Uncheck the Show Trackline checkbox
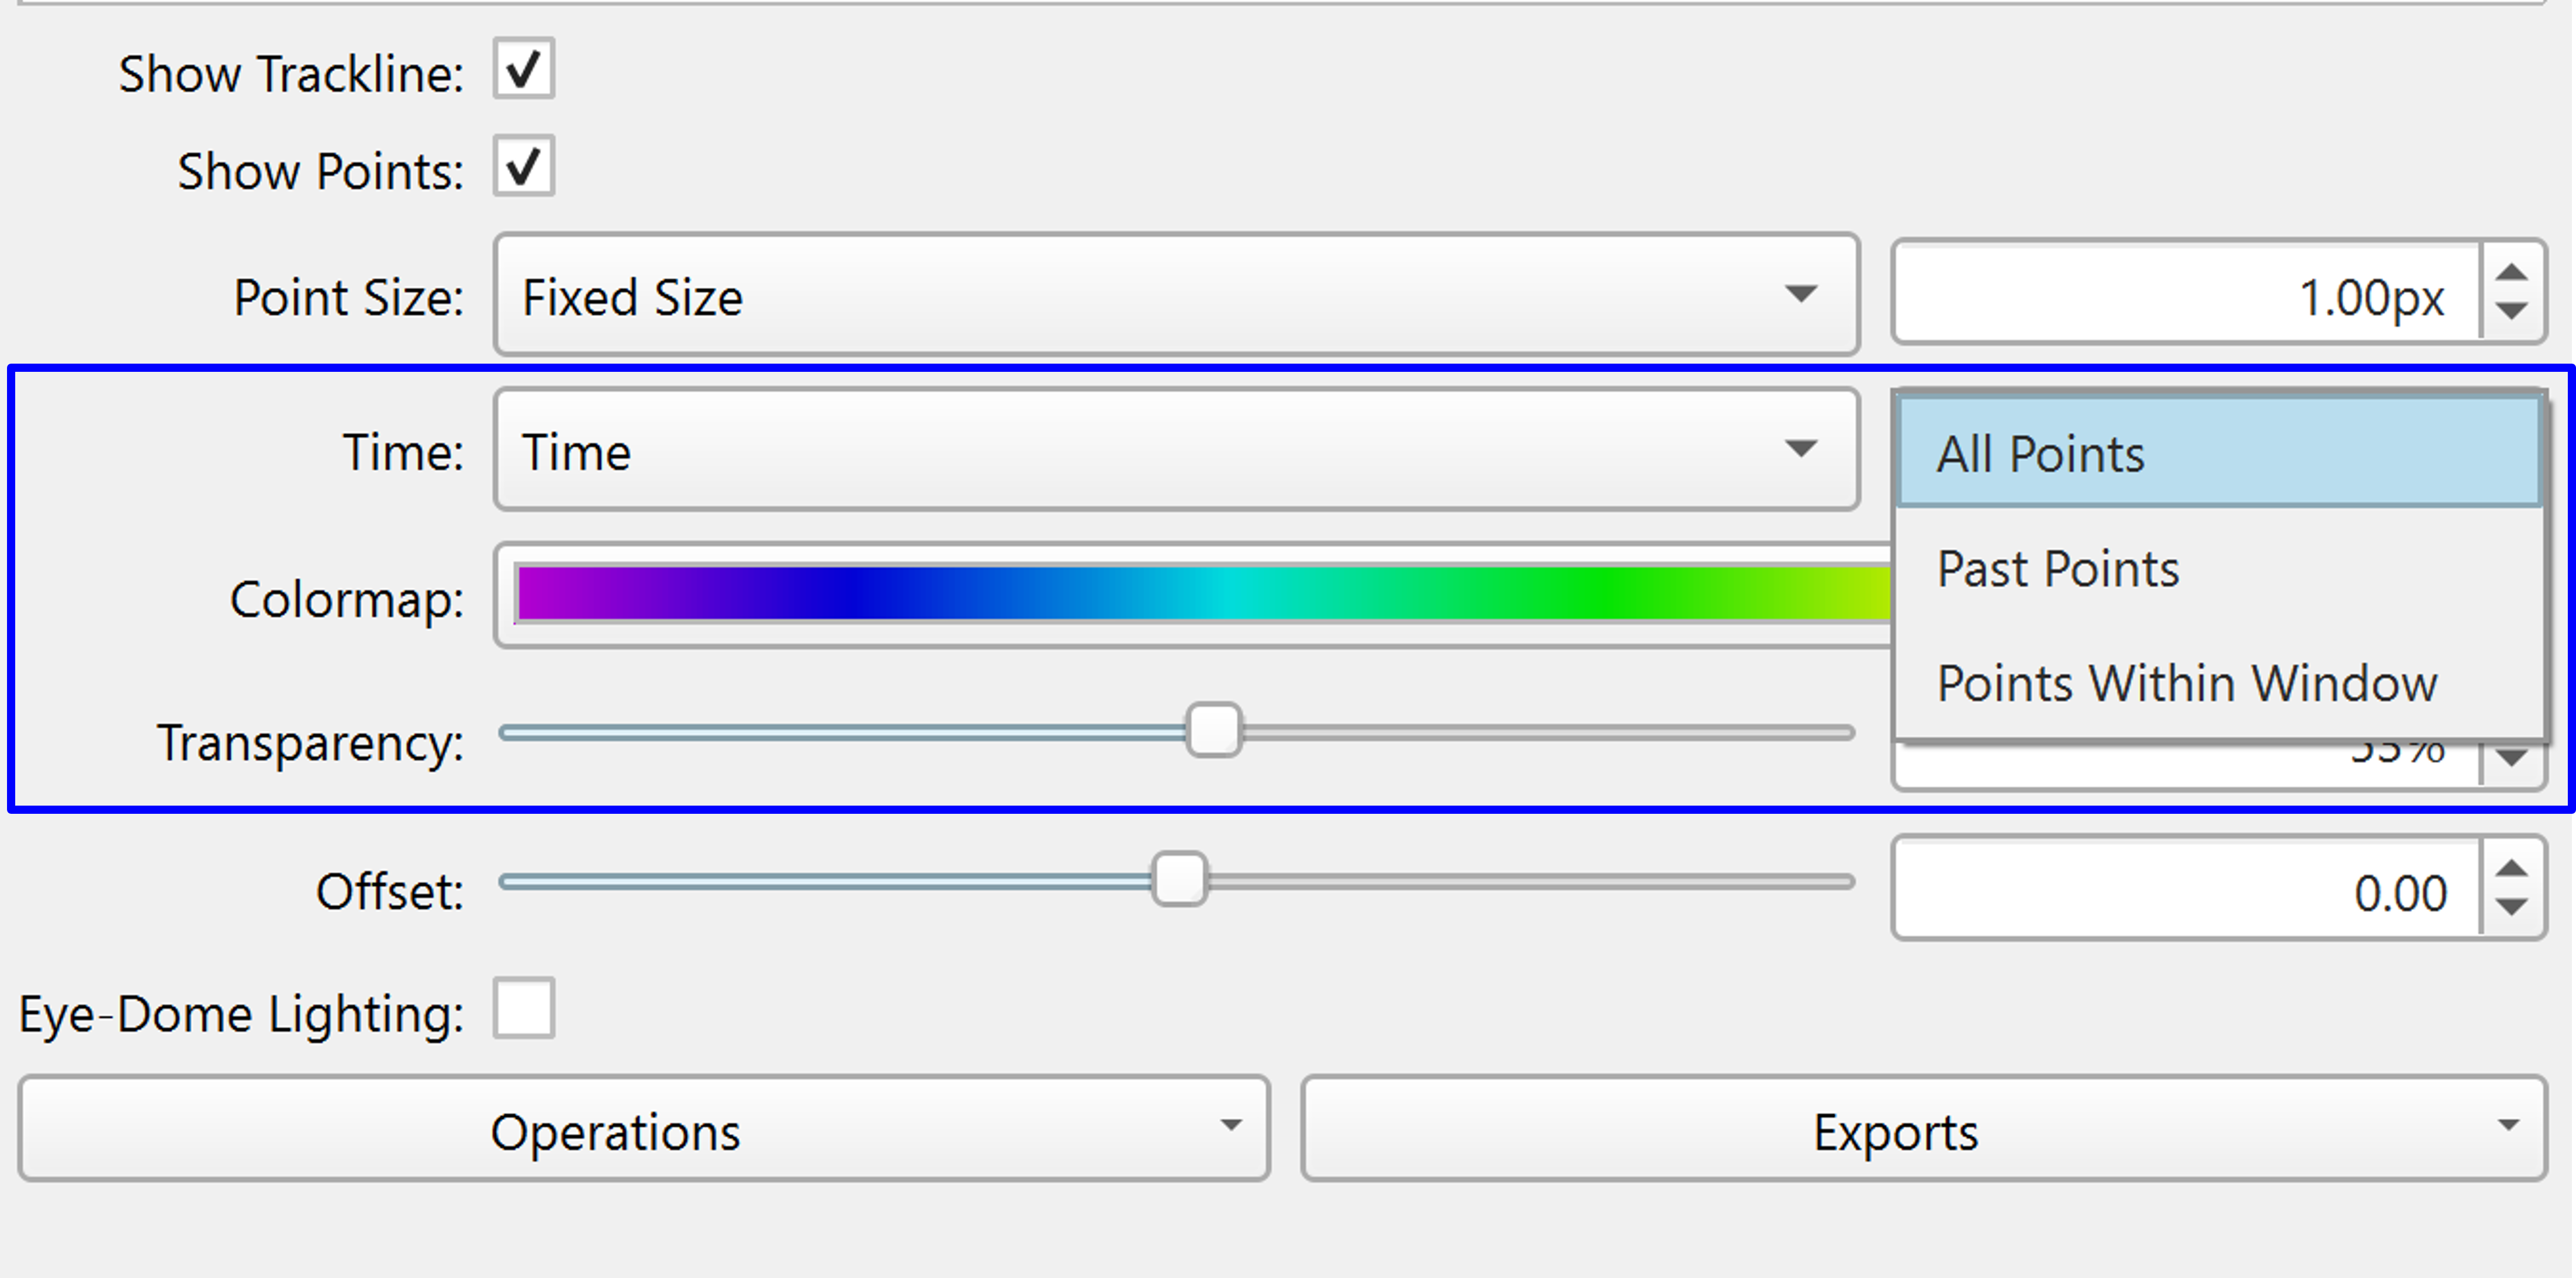This screenshot has height=1278, width=2576. tap(523, 69)
